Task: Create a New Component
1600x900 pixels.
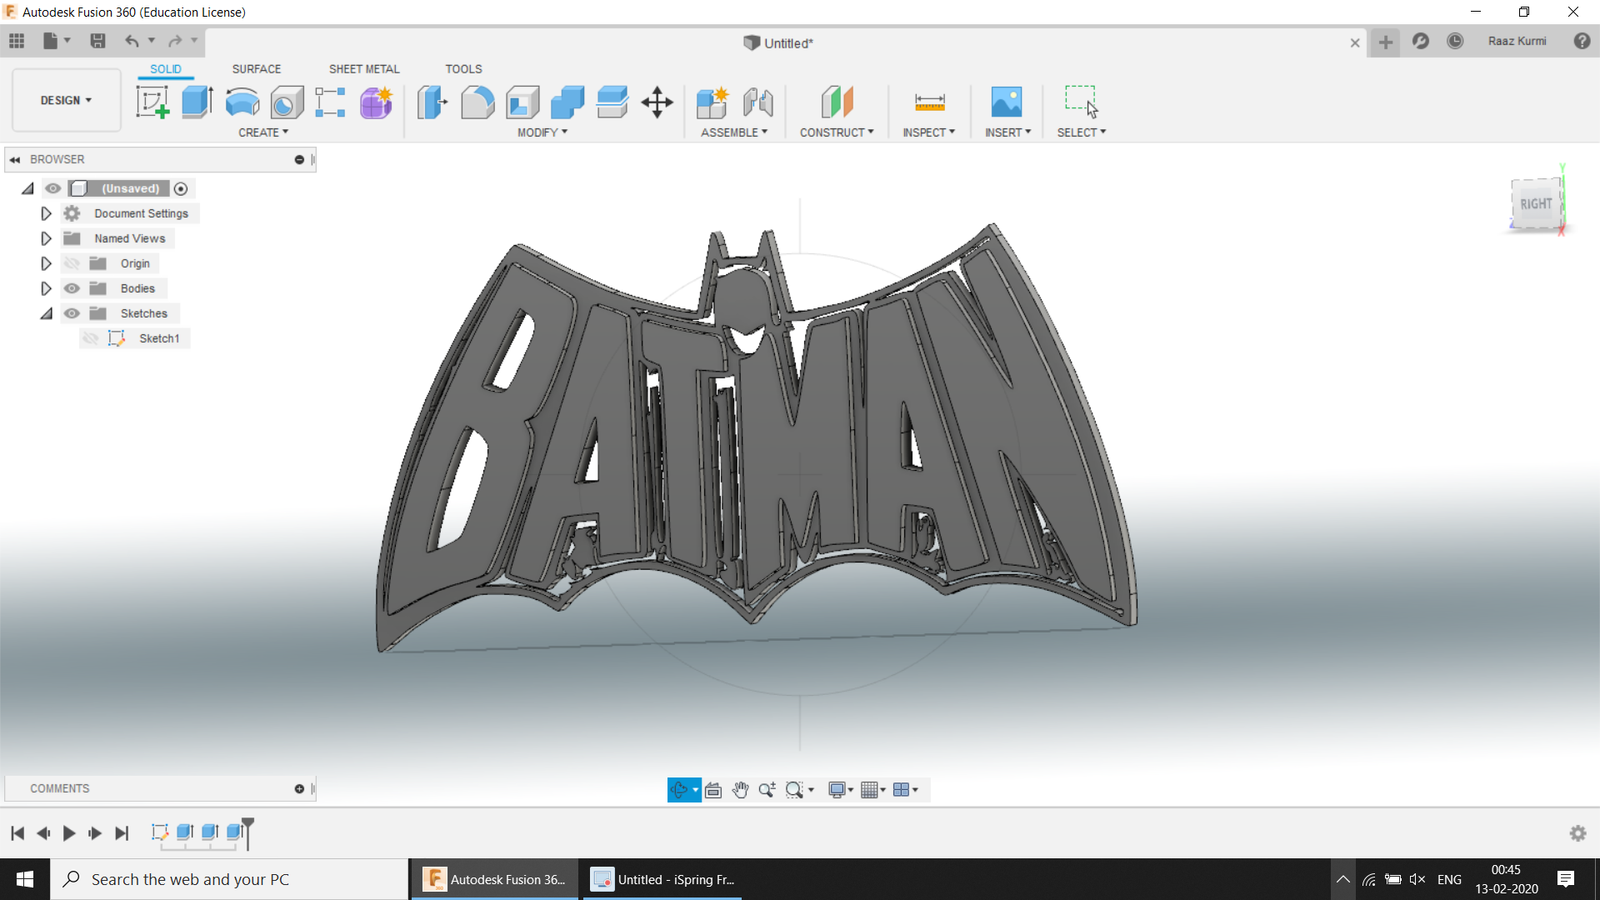Action: pos(712,102)
